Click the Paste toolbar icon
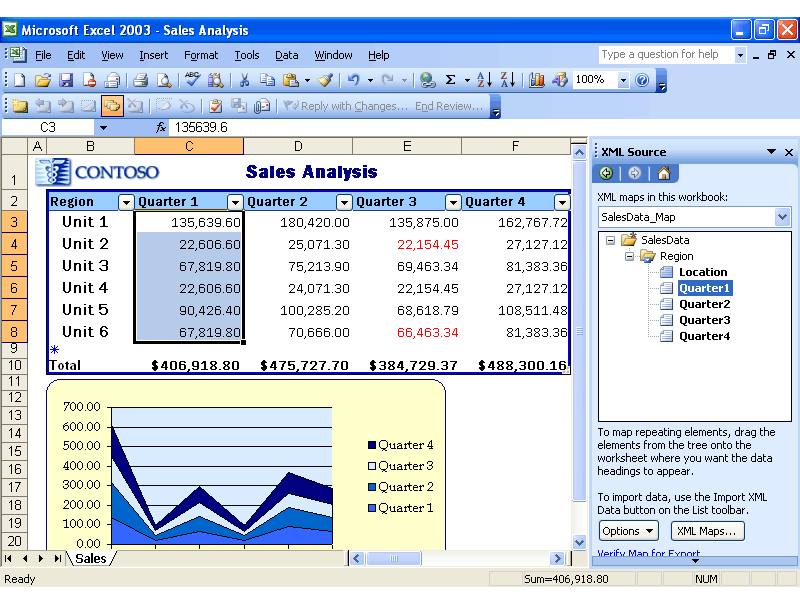The image size is (800, 600). tap(291, 80)
